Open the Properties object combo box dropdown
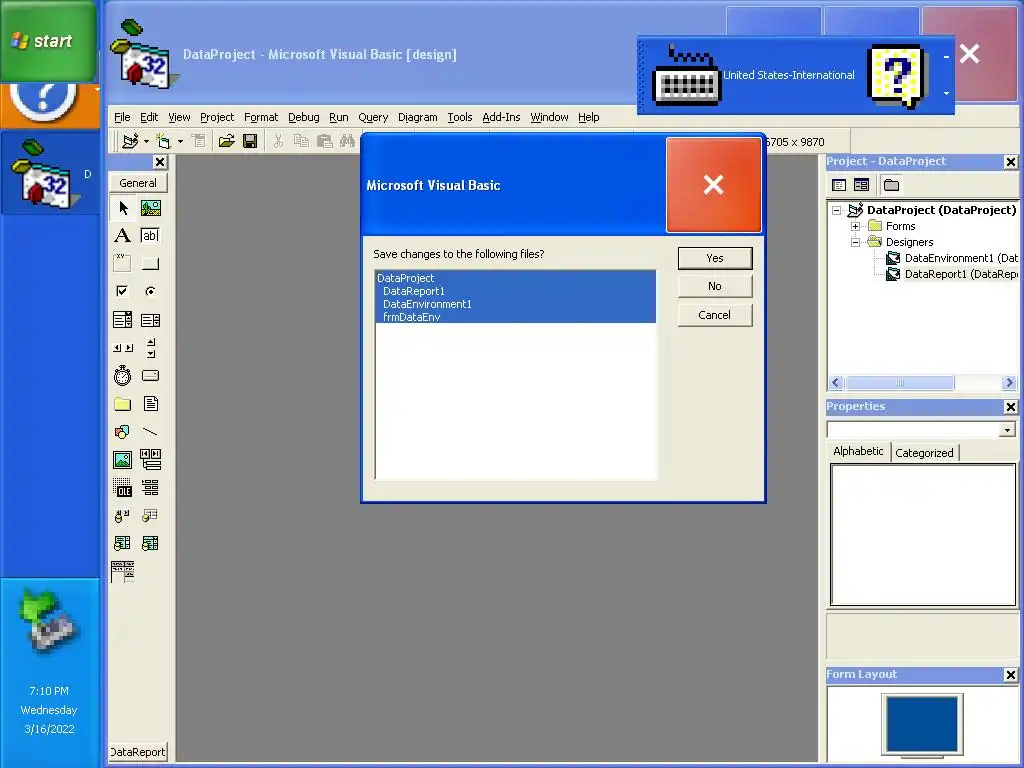This screenshot has width=1024, height=768. [1007, 430]
